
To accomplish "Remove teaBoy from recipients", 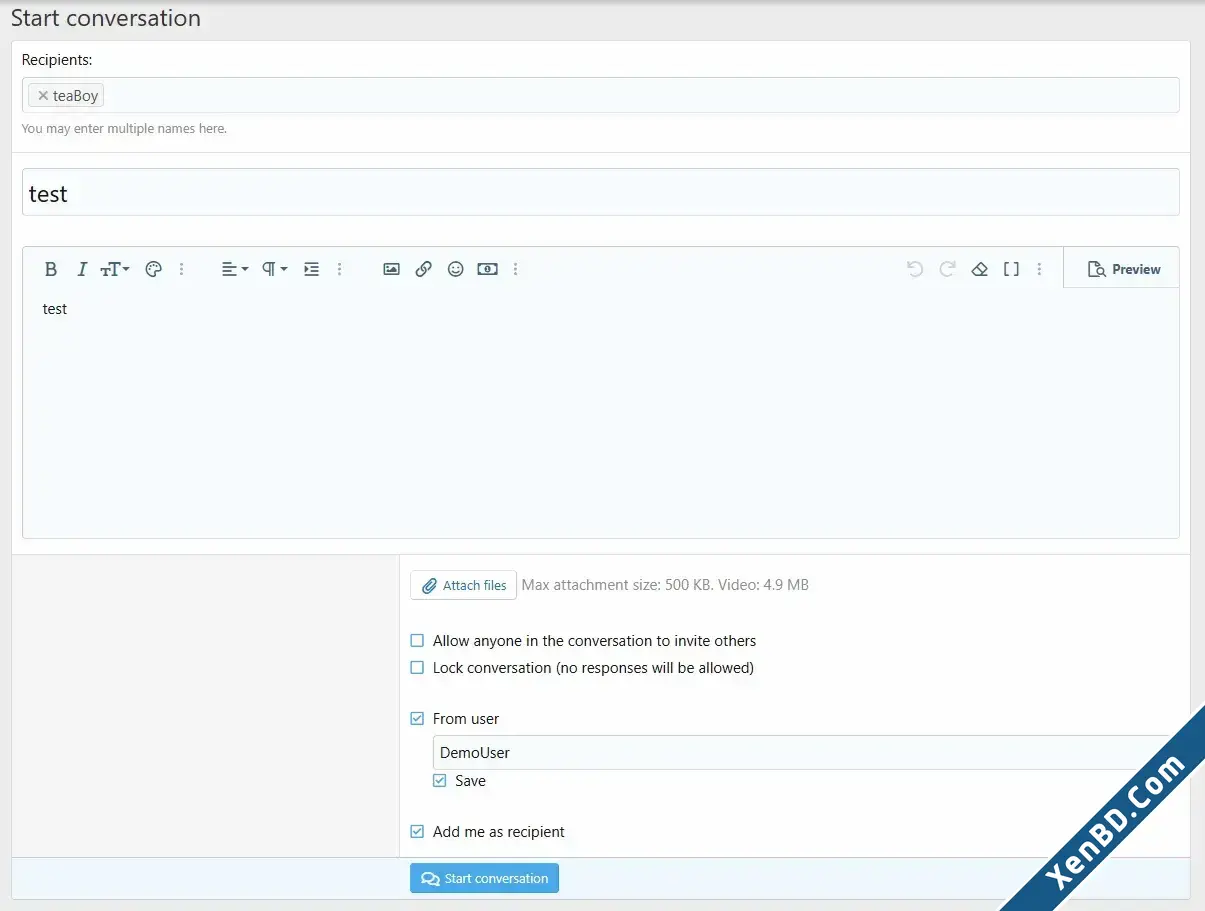I will point(43,96).
